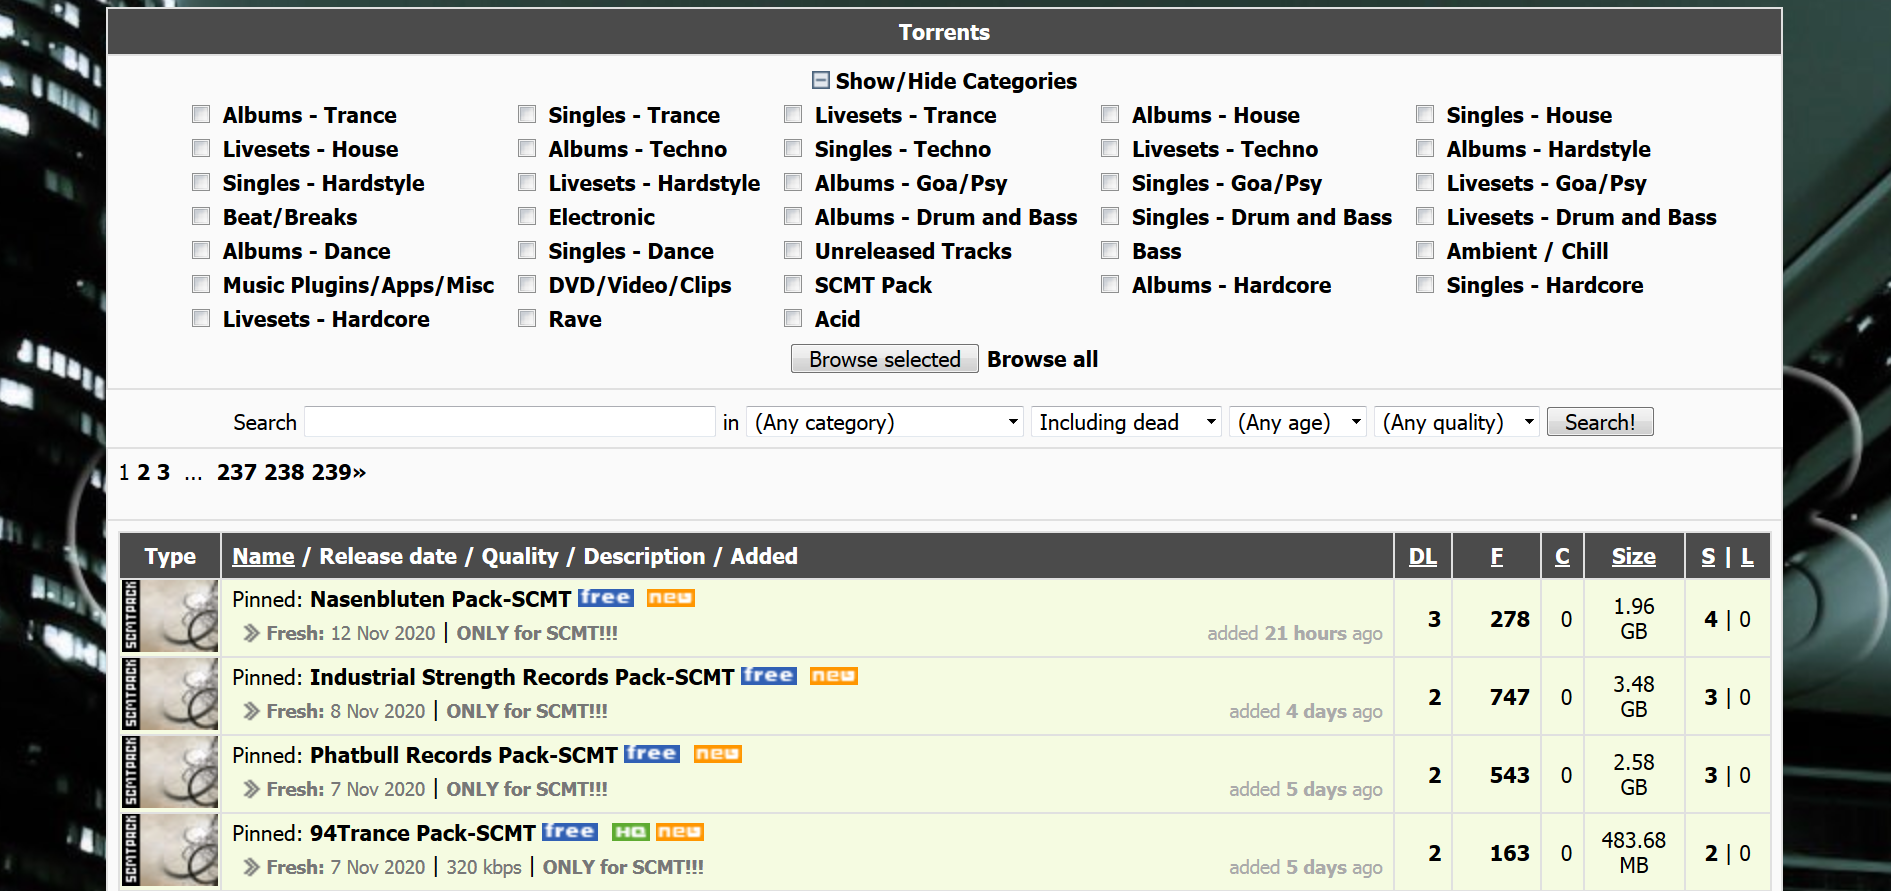Click the Browse selected button
Screen dimensions: 1891x891
click(884, 359)
